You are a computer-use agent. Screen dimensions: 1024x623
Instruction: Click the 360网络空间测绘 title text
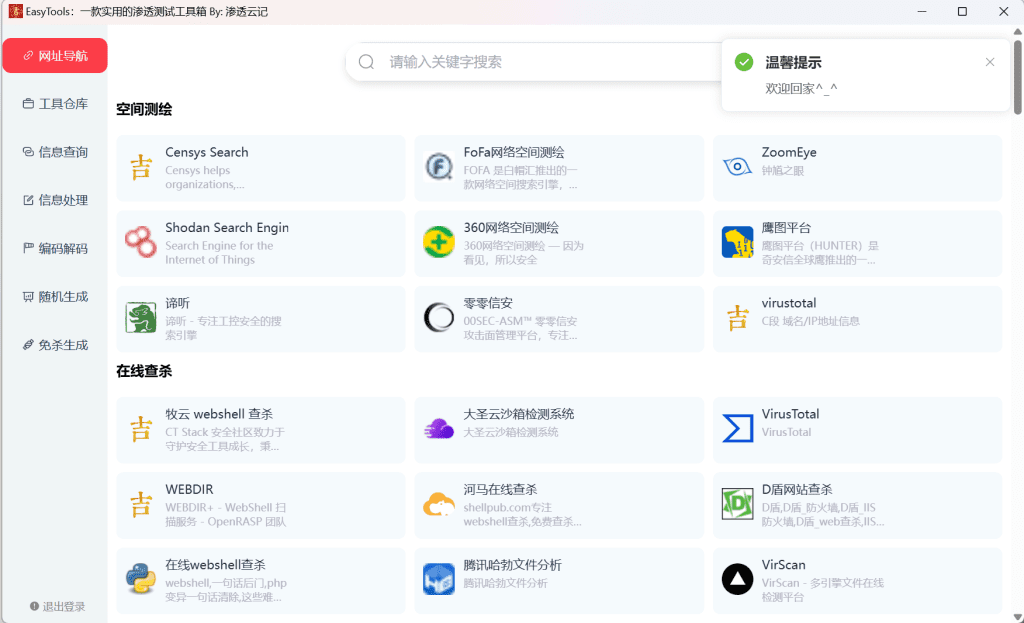[x=511, y=228]
